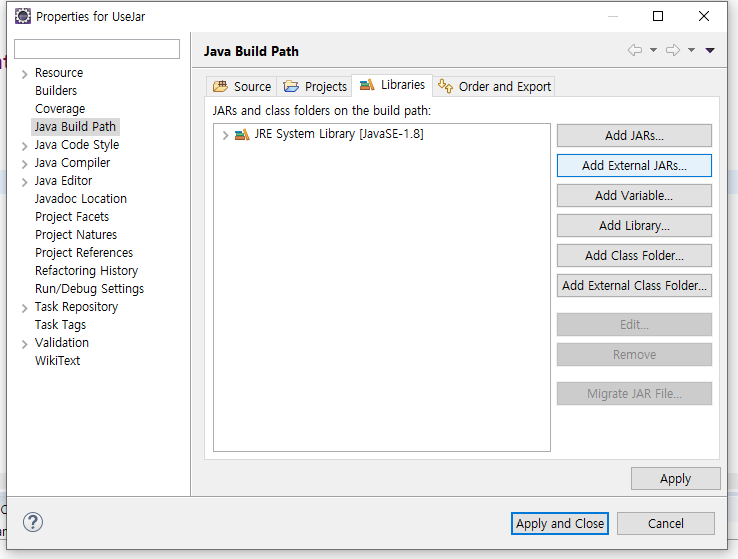Open Project References page

(84, 253)
